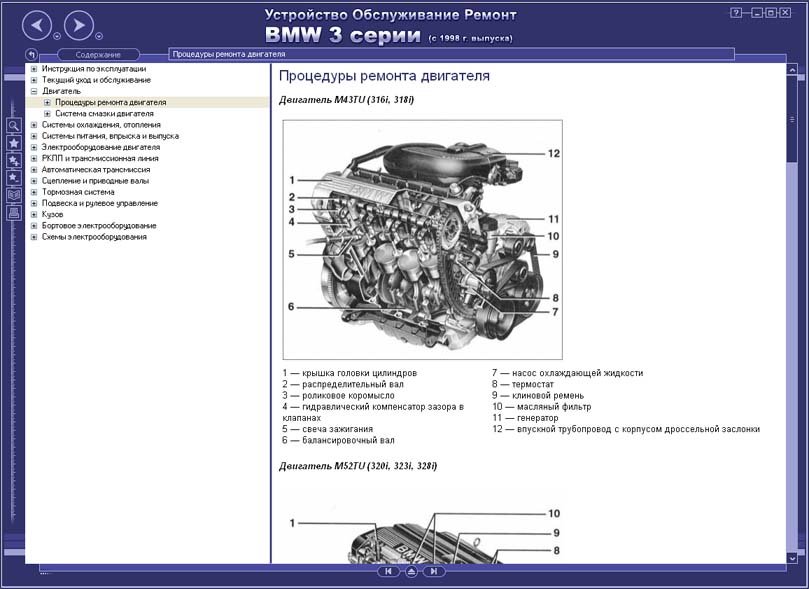Click the open book icon in sidebar
The width and height of the screenshot is (809, 589).
click(14, 195)
